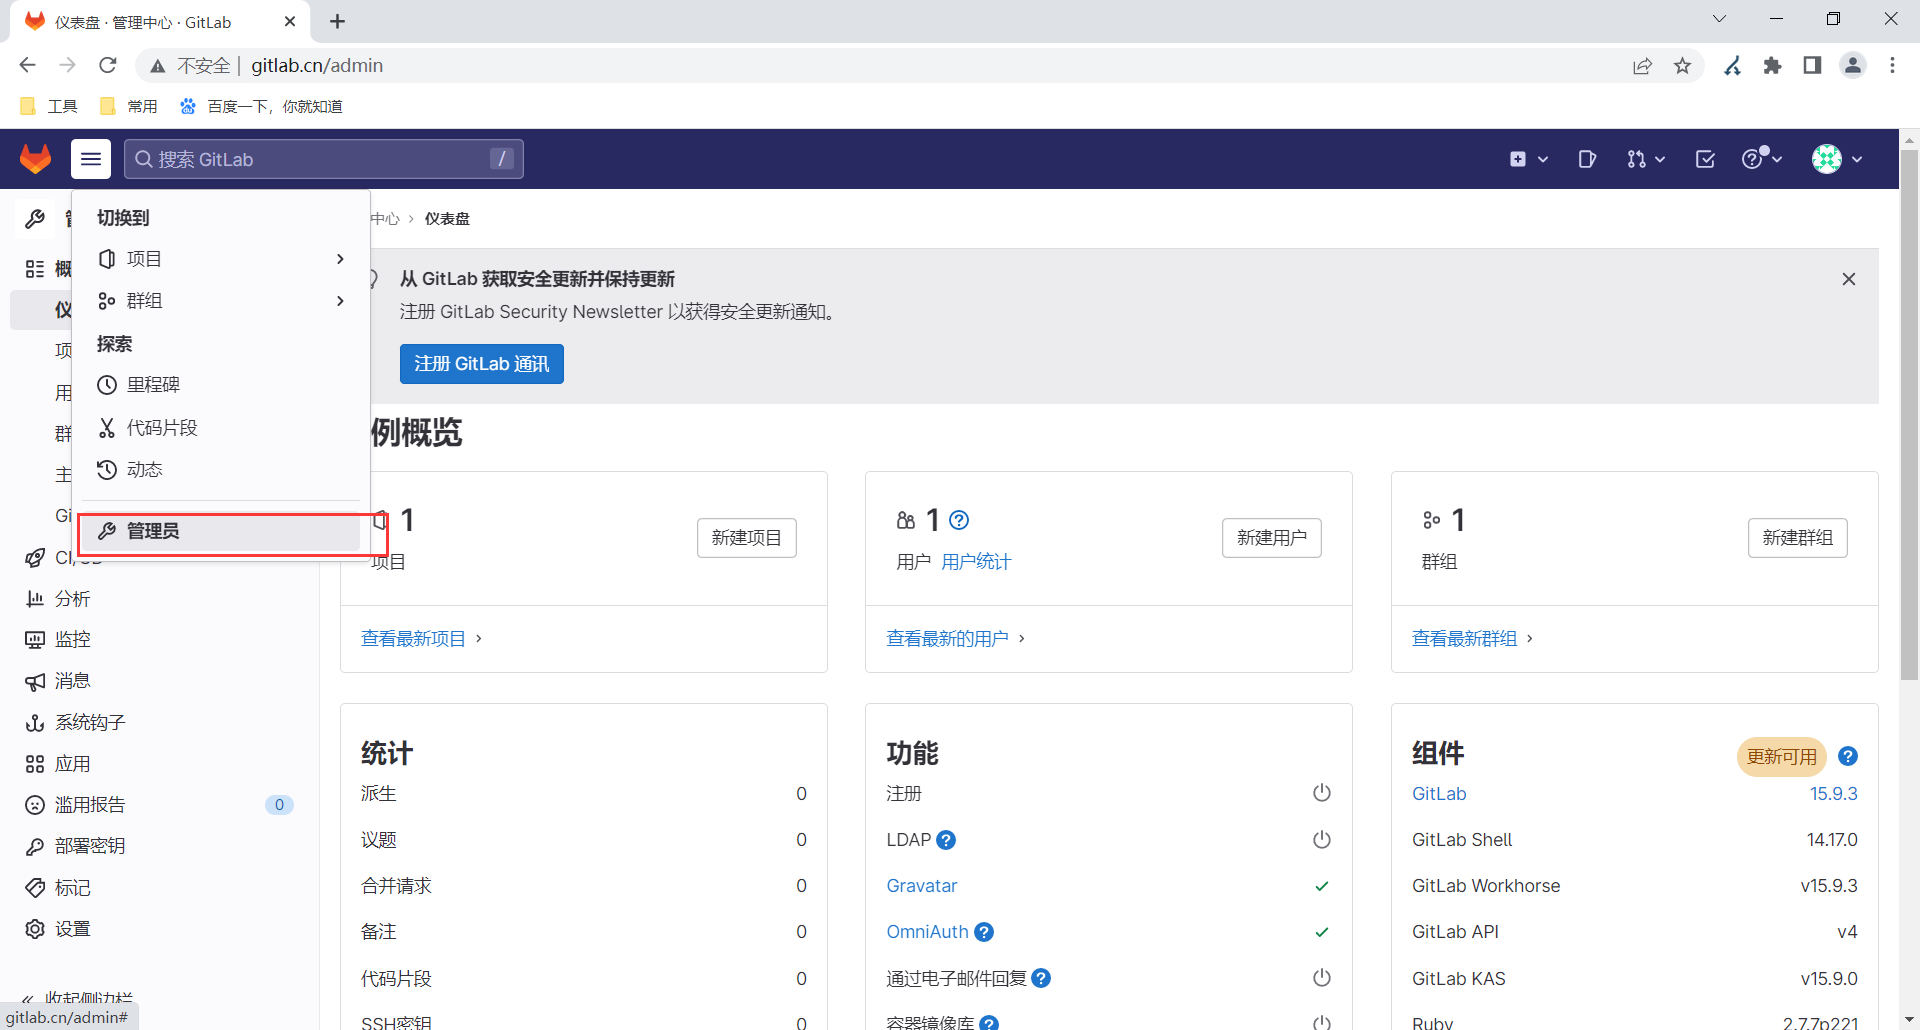The image size is (1920, 1030).
Task: Select 管理员 menu entry
Action: coord(221,531)
